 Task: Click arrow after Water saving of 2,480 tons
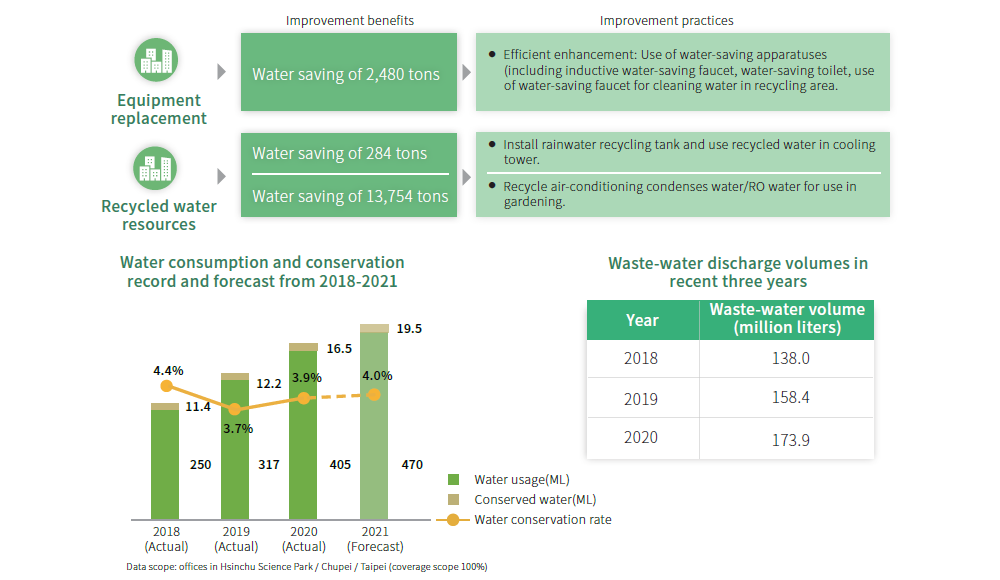click(465, 72)
